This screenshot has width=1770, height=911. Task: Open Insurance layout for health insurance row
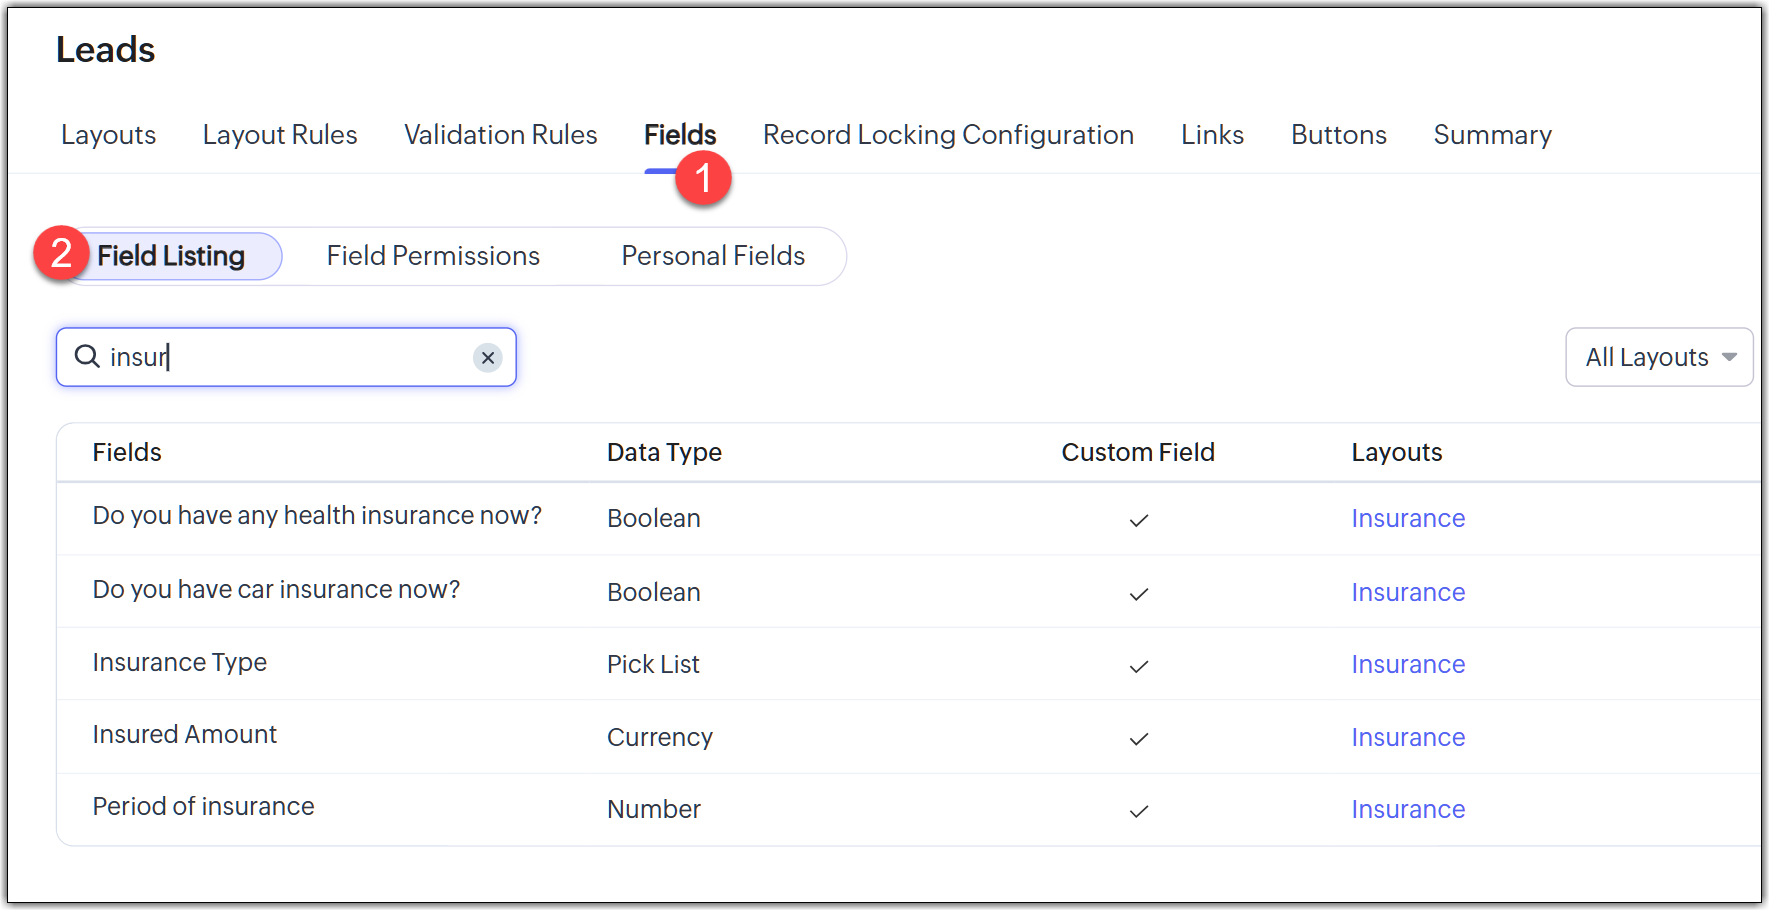1408,519
